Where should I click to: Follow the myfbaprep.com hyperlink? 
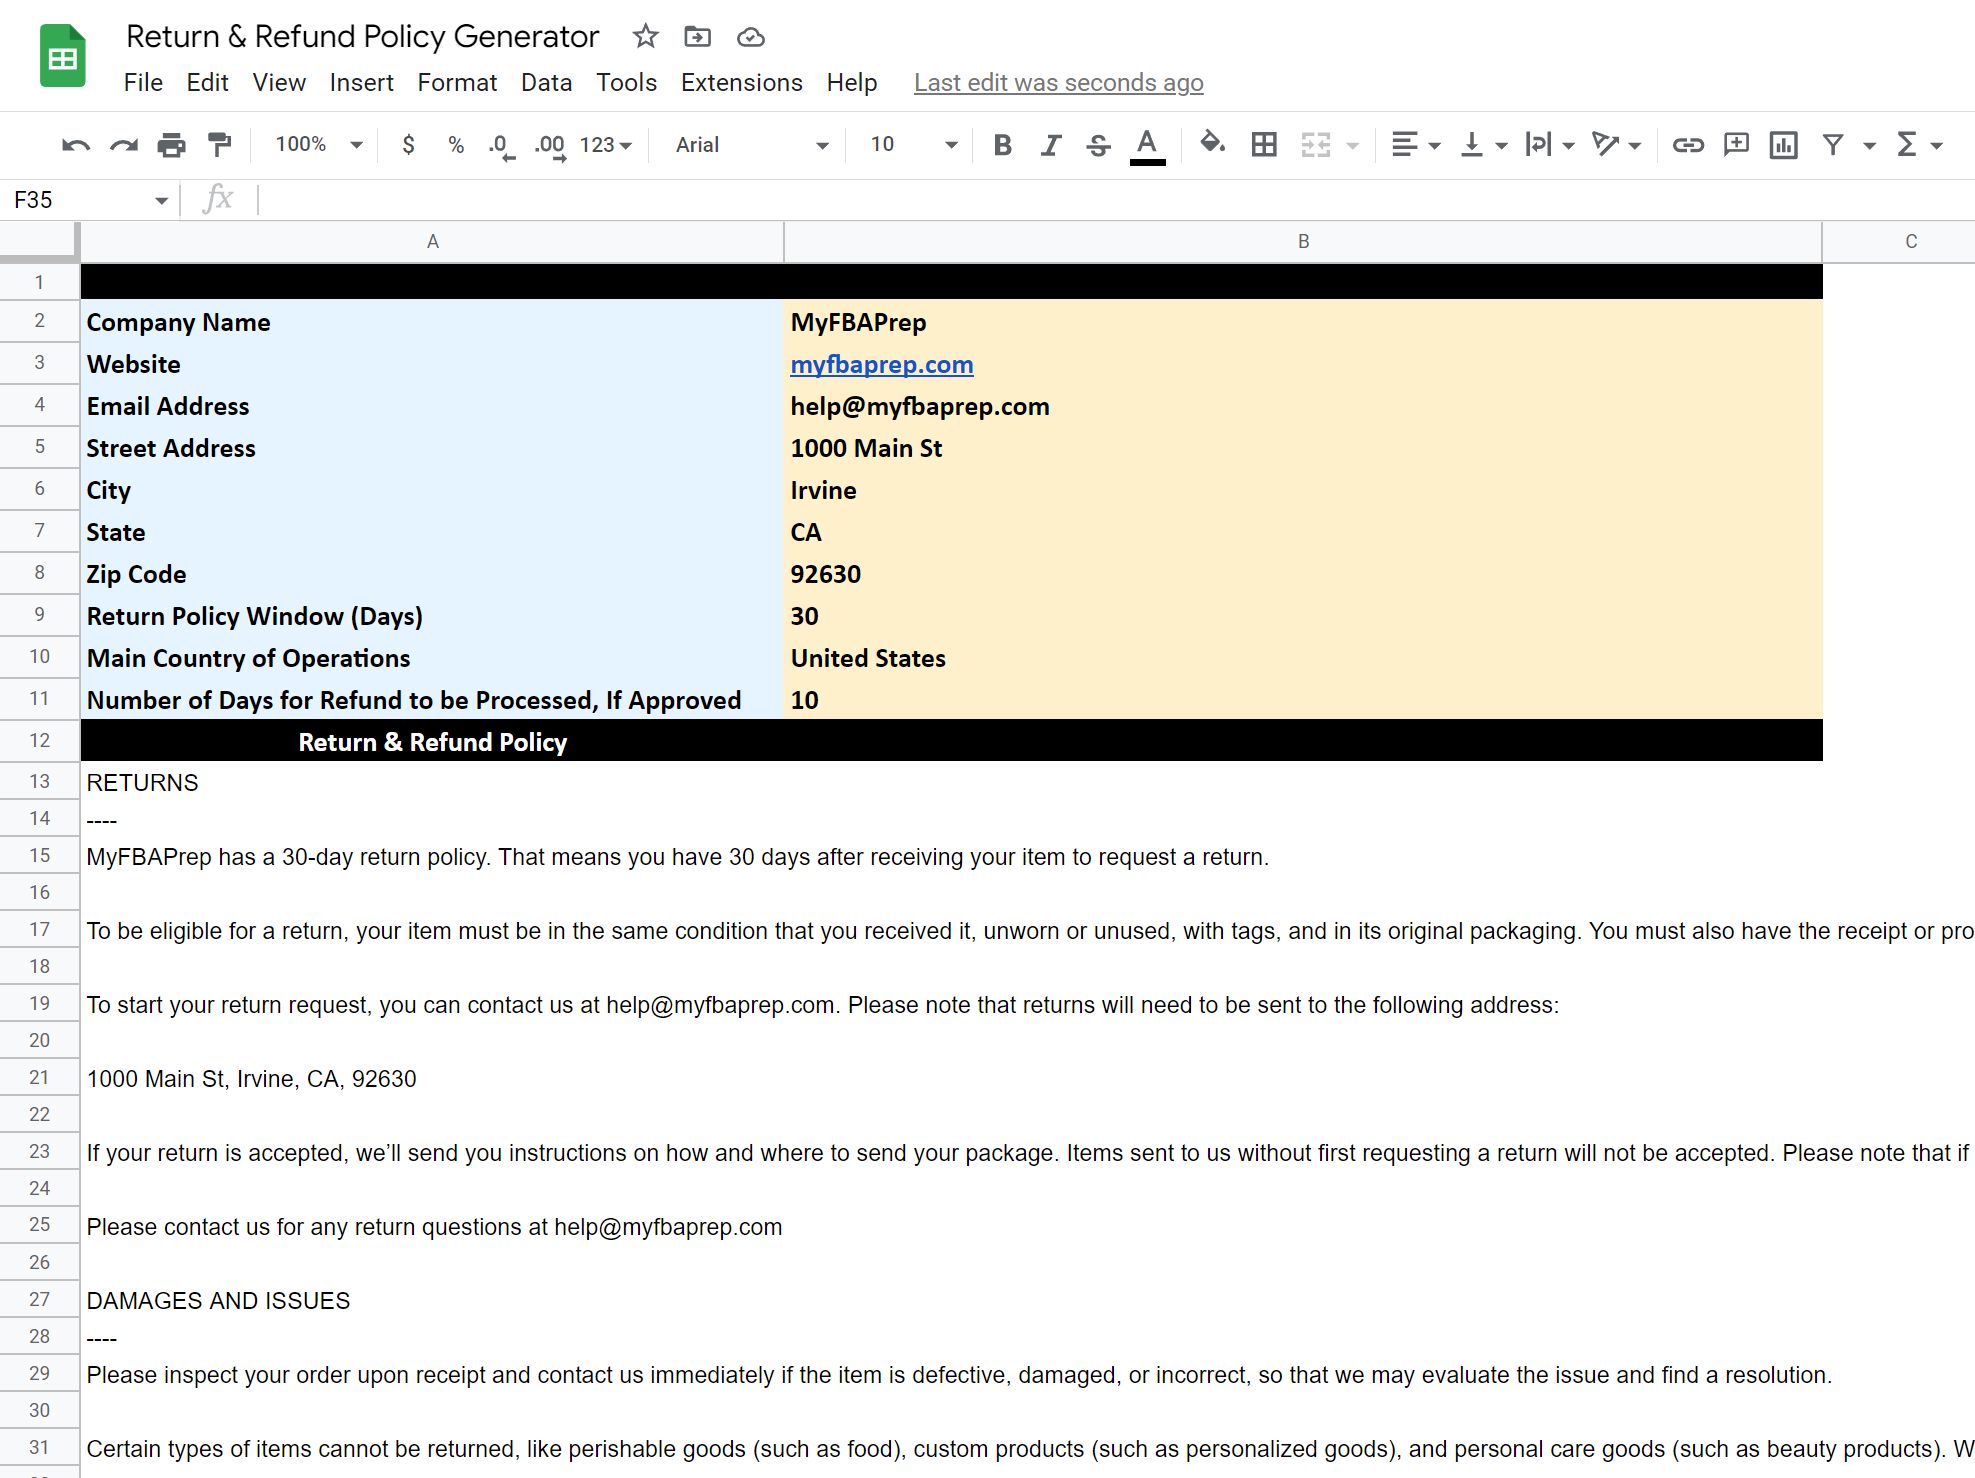(x=881, y=364)
